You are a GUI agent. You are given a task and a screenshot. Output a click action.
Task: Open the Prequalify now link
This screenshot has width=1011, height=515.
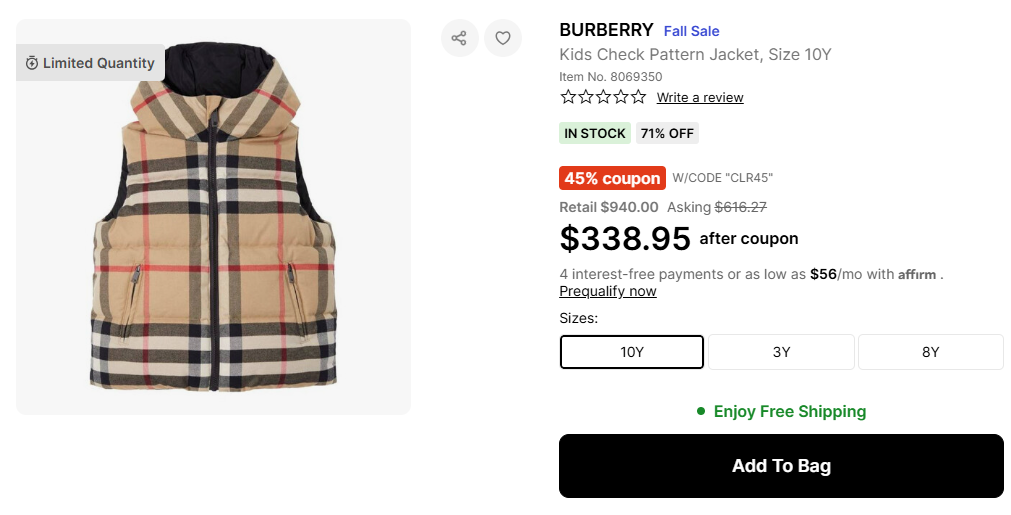point(608,291)
